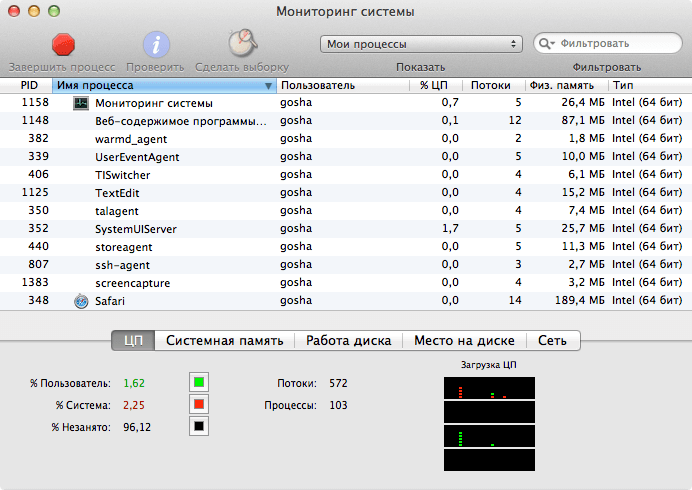Click the 'Потоки' count 572
This screenshot has width=692, height=490.
338,383
